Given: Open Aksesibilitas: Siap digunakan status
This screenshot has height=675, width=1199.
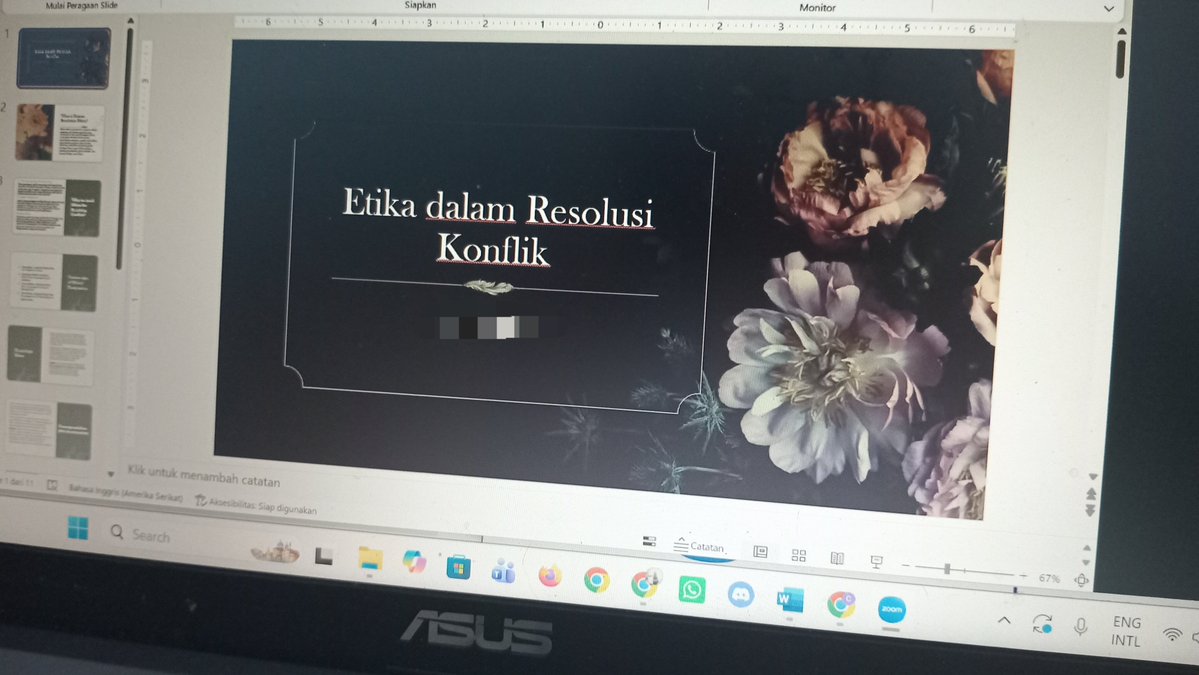Looking at the screenshot, I should click(x=256, y=505).
